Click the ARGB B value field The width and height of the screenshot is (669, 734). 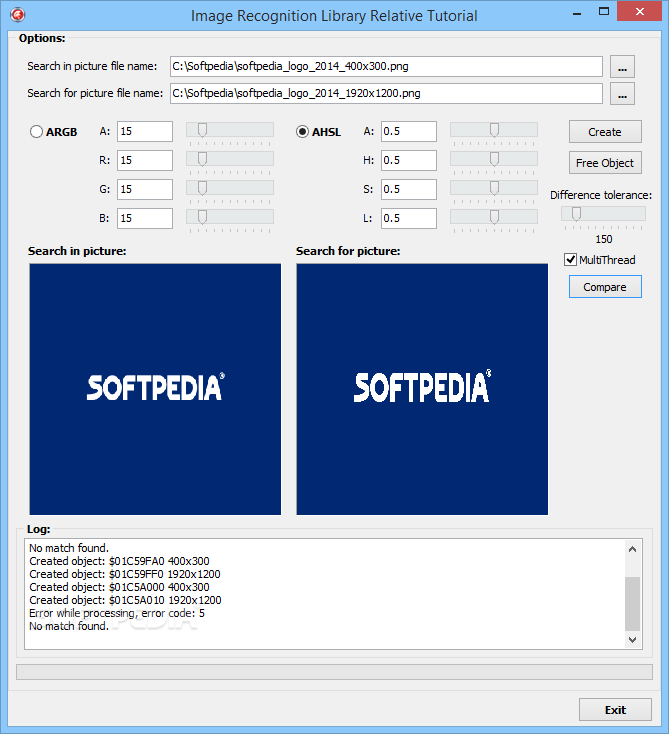point(145,219)
